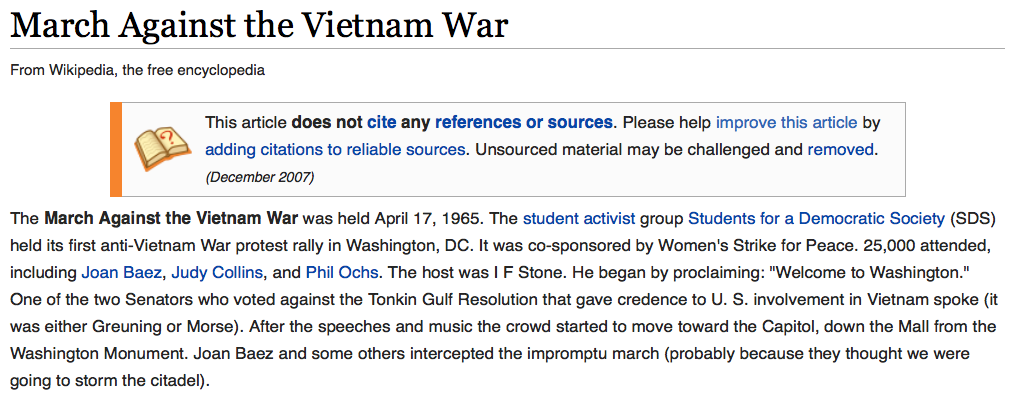Screen dimensions: 1010x399
Task: Click the page title "March Against the Vietnam War"
Action: (260, 24)
